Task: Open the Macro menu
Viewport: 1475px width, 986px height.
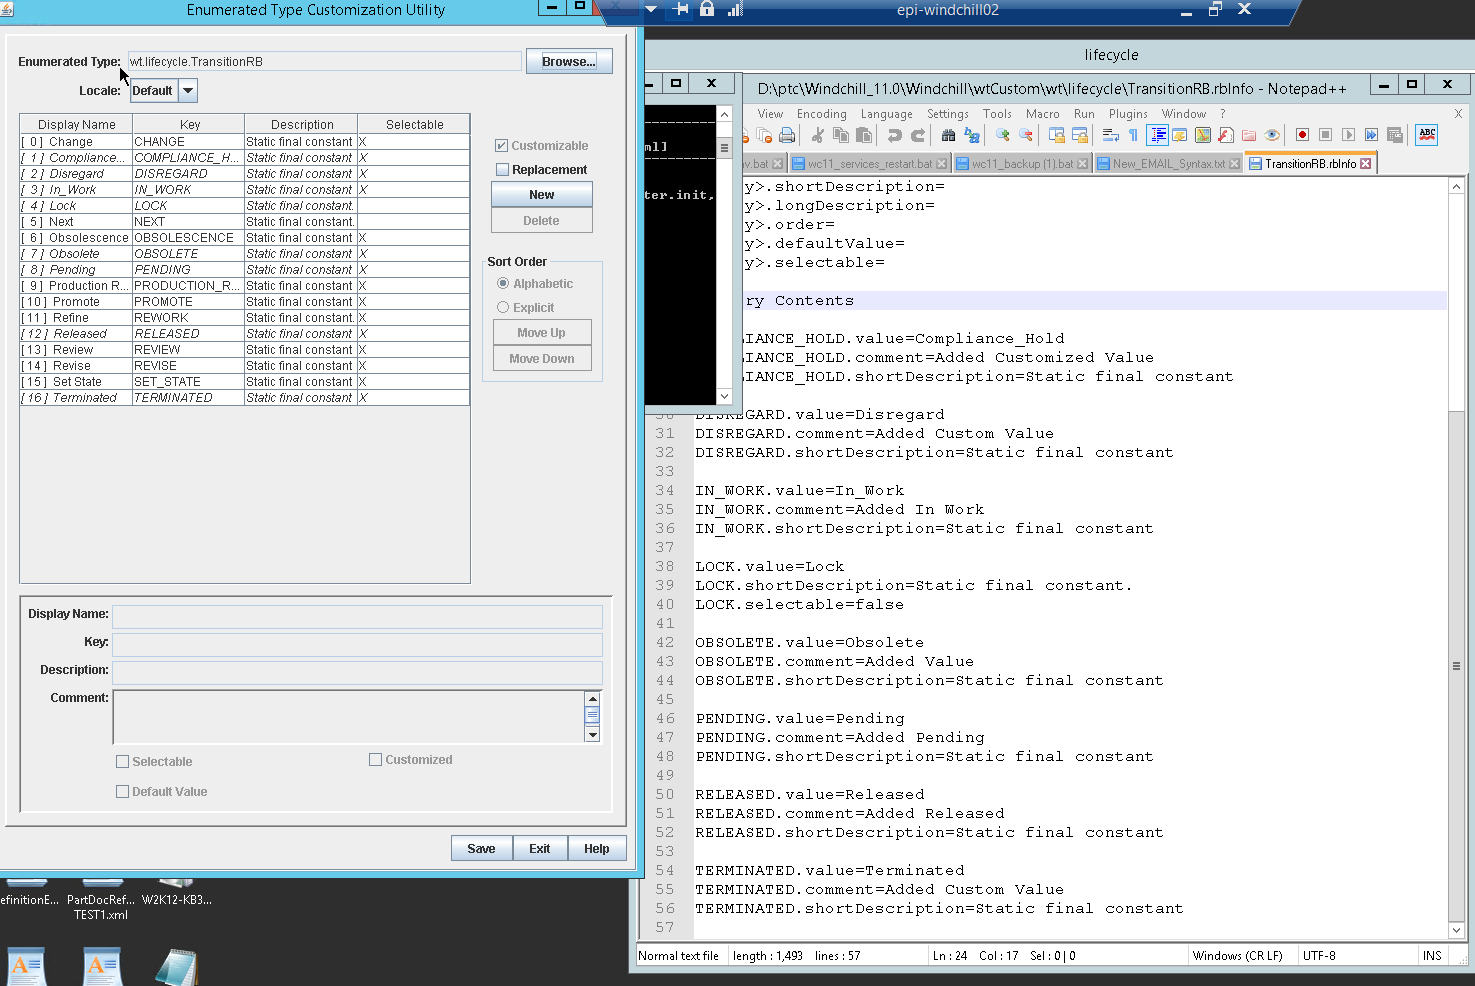Action: (1043, 114)
